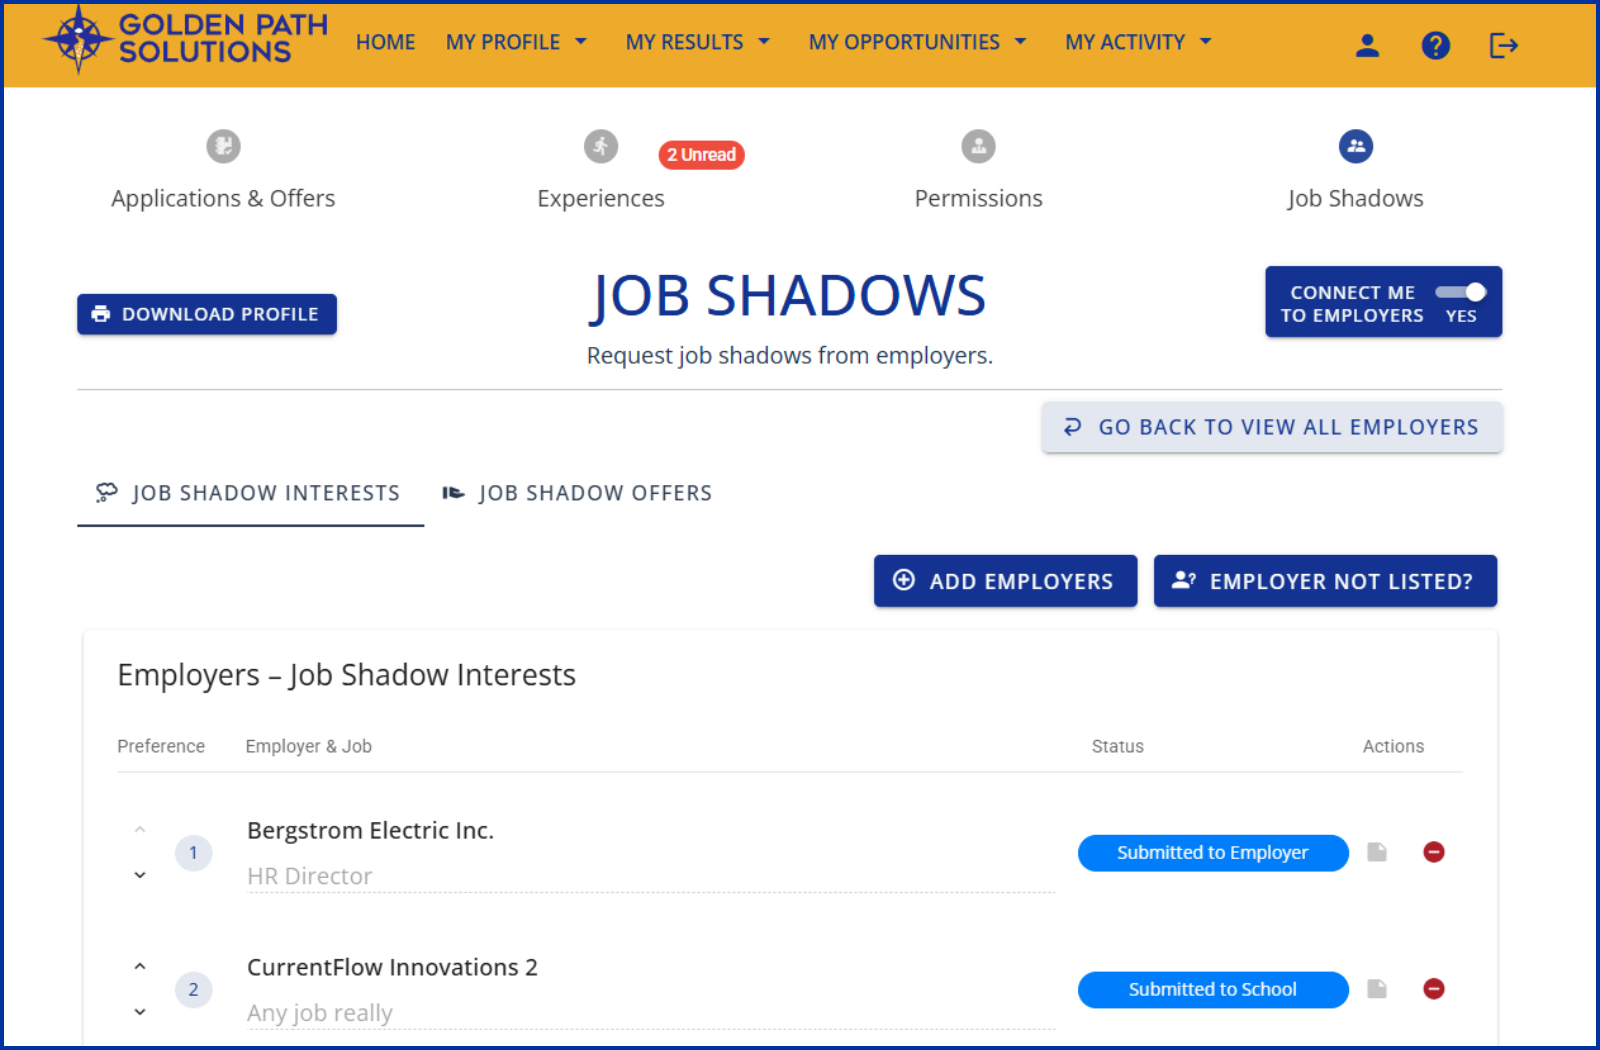Image resolution: width=1600 pixels, height=1050 pixels.
Task: Click the Status column header
Action: [x=1118, y=746]
